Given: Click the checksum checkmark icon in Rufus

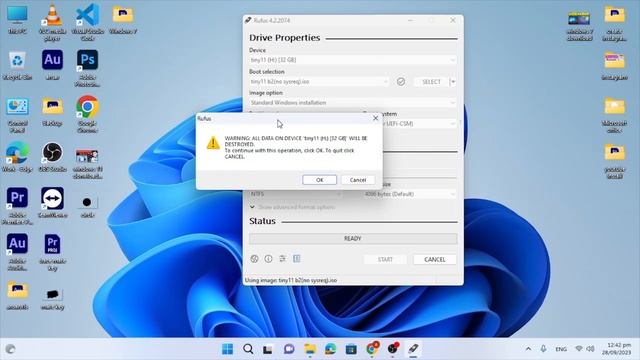Looking at the screenshot, I should point(401,82).
